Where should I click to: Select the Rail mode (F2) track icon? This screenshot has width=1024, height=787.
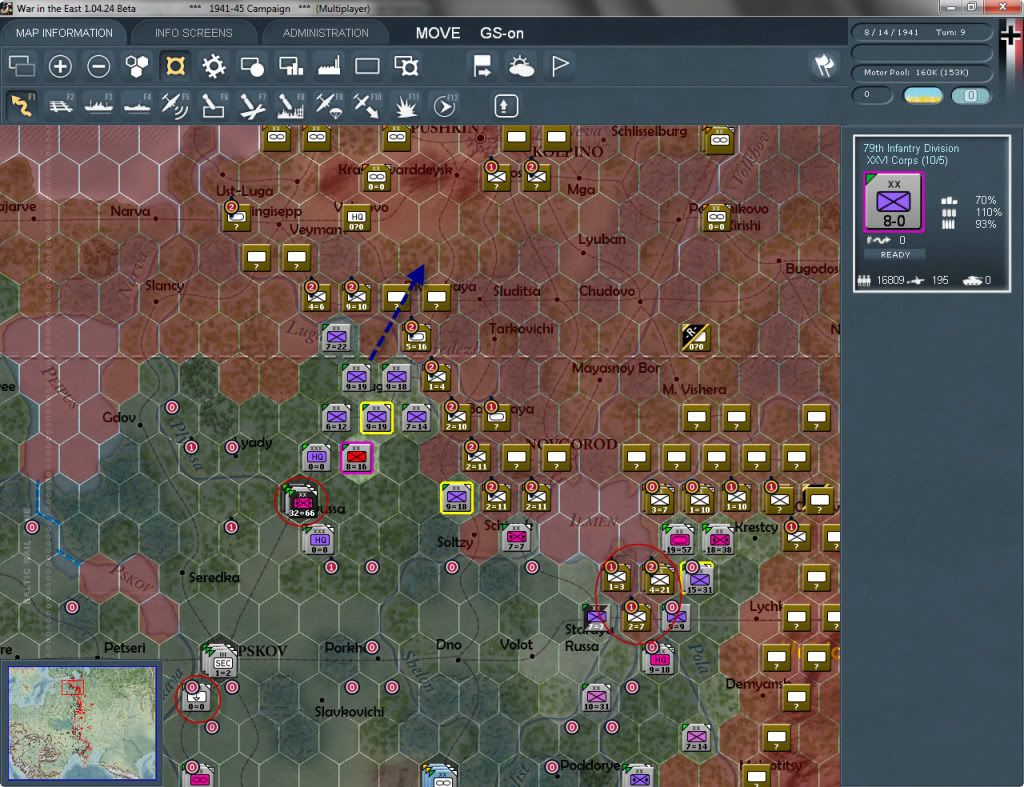click(x=61, y=105)
